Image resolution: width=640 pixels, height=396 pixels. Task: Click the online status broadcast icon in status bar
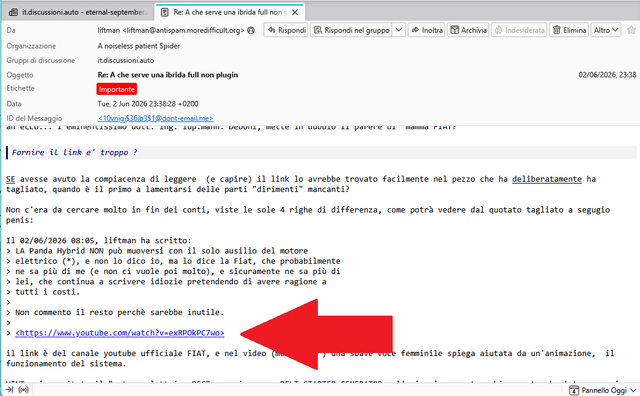(24, 390)
